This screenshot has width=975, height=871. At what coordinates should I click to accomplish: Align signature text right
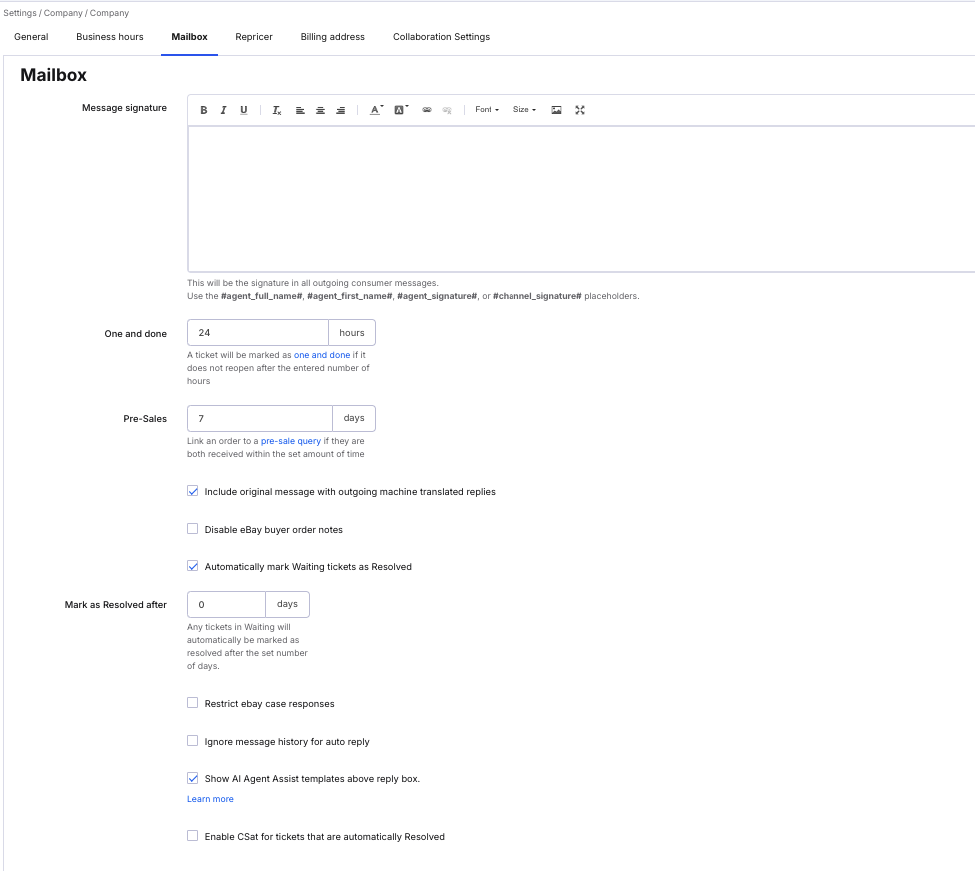click(x=341, y=110)
